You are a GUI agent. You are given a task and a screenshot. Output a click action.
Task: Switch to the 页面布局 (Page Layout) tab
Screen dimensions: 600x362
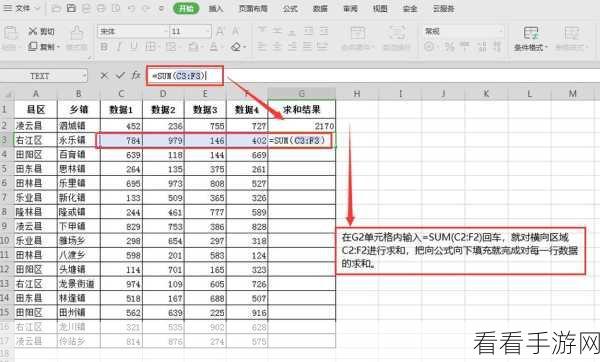(253, 8)
